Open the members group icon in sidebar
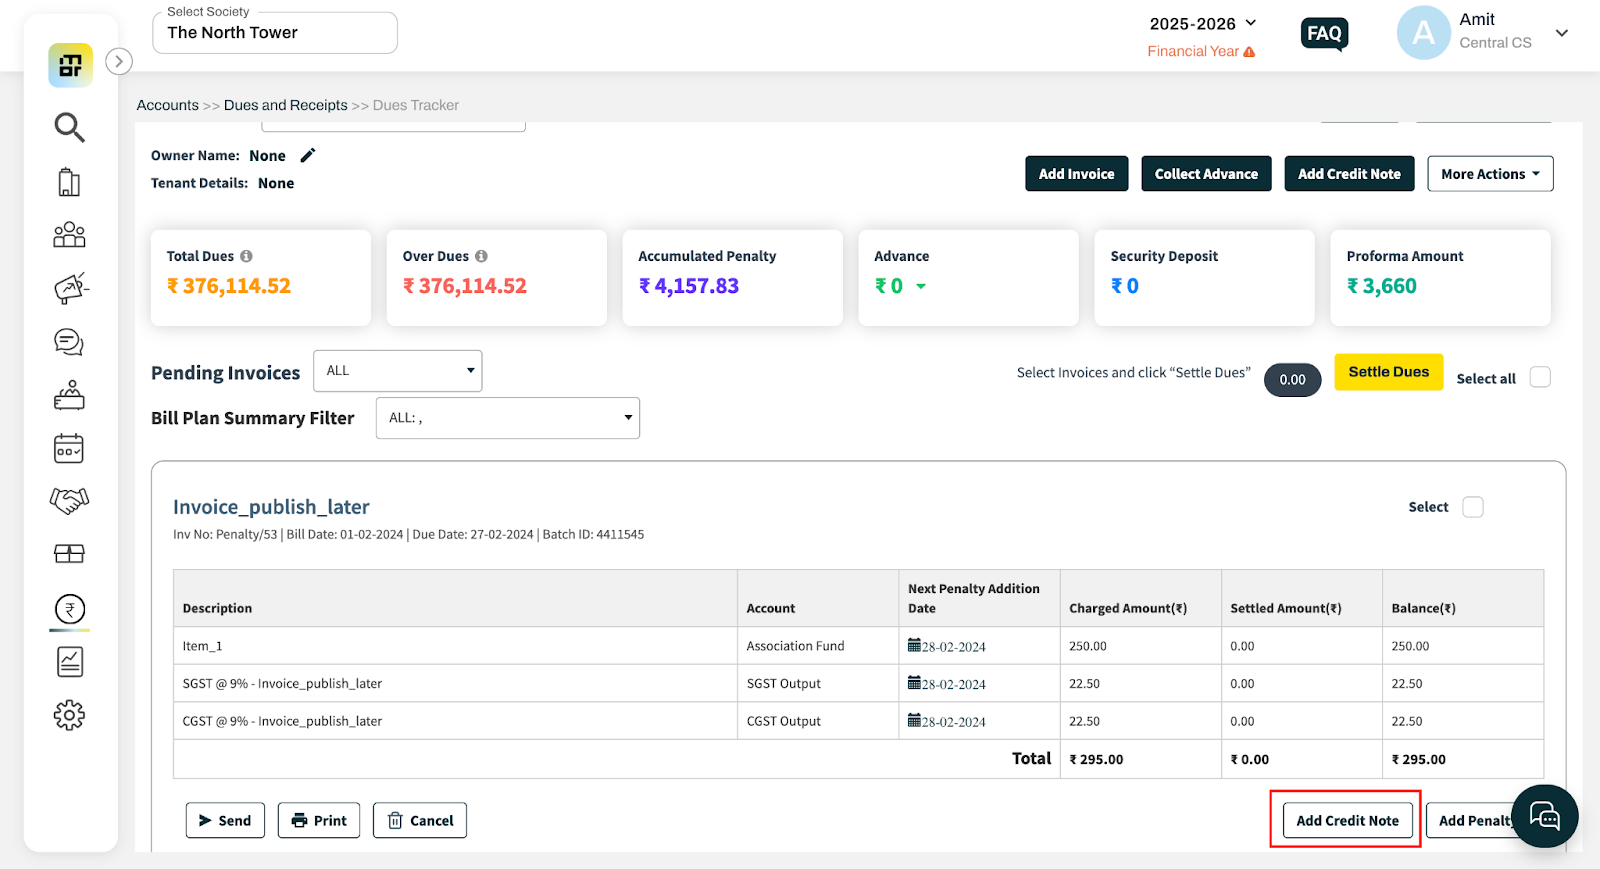The height and width of the screenshot is (869, 1600). tap(69, 235)
